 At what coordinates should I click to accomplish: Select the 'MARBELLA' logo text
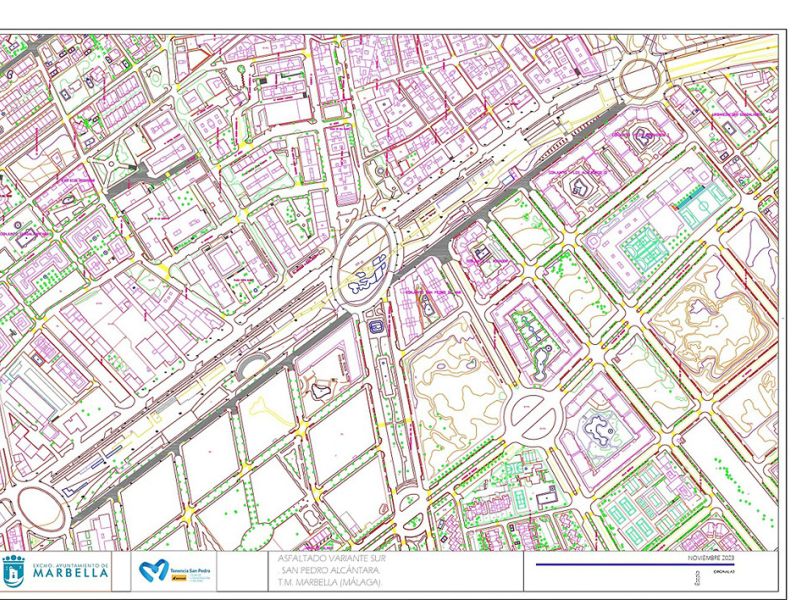click(x=70, y=573)
